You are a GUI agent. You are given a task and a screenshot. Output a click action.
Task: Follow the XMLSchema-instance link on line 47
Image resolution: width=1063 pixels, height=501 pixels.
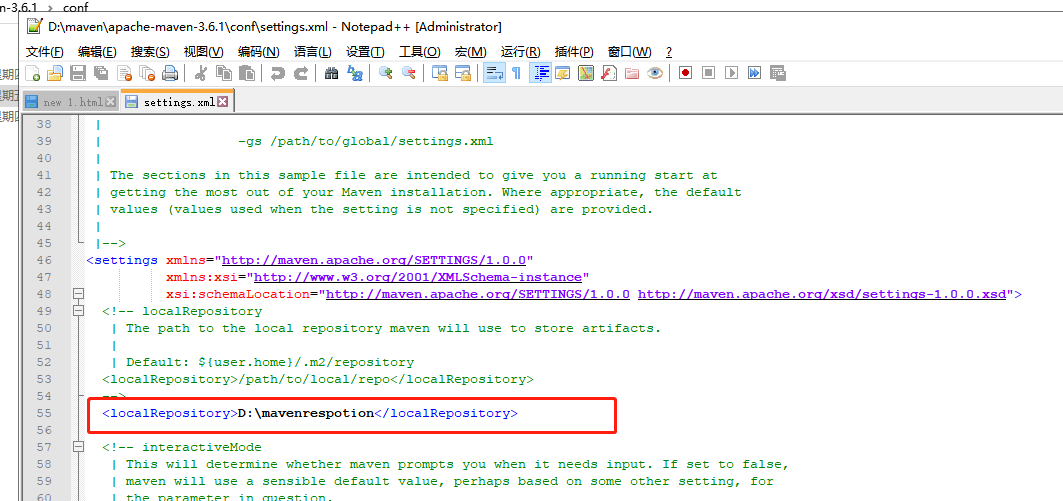coord(418,277)
